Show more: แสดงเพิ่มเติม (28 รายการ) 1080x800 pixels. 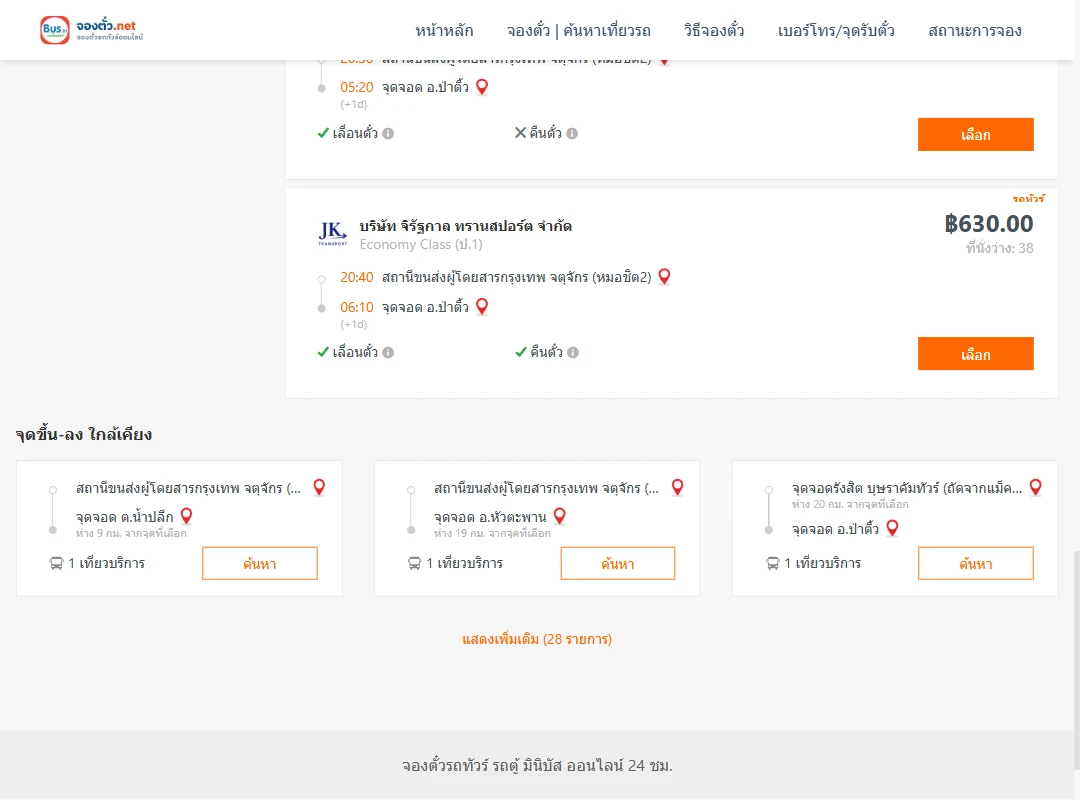(x=537, y=639)
